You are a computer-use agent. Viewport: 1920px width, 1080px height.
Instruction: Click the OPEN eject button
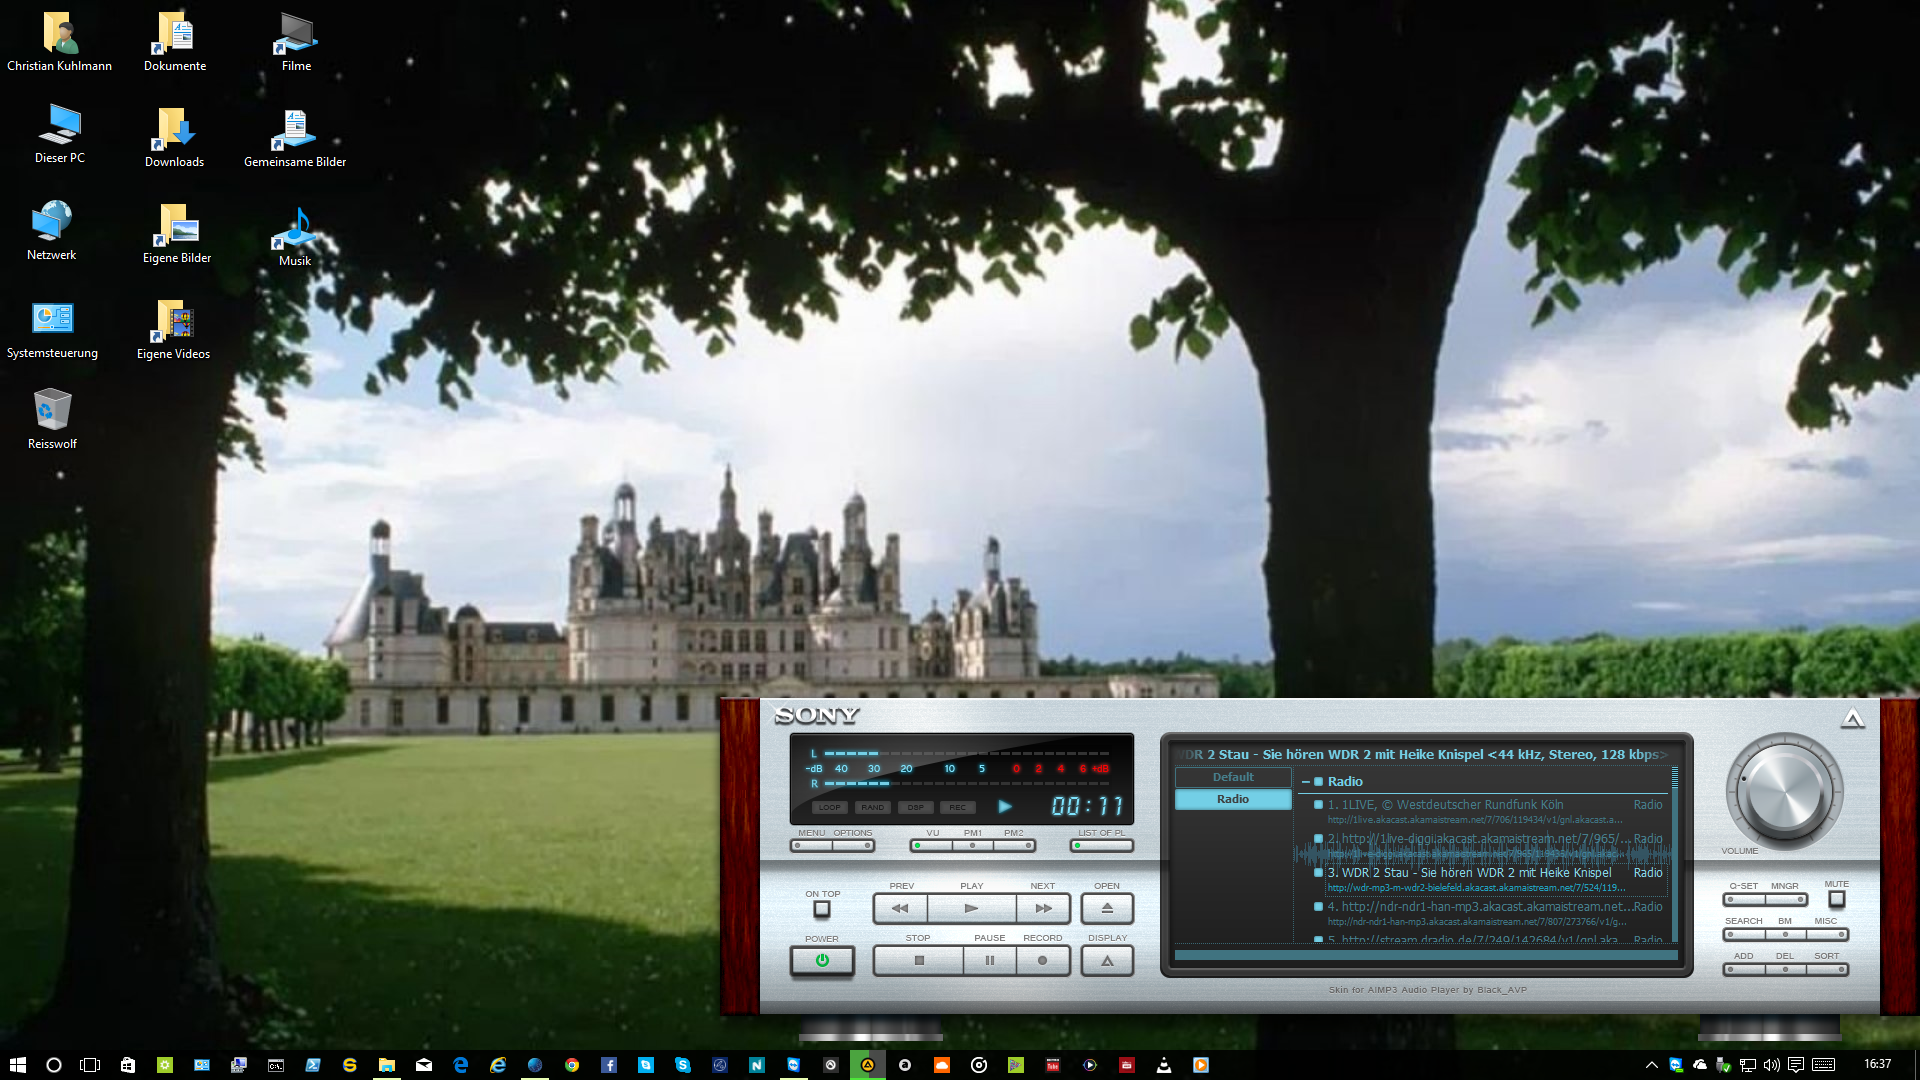1107,908
